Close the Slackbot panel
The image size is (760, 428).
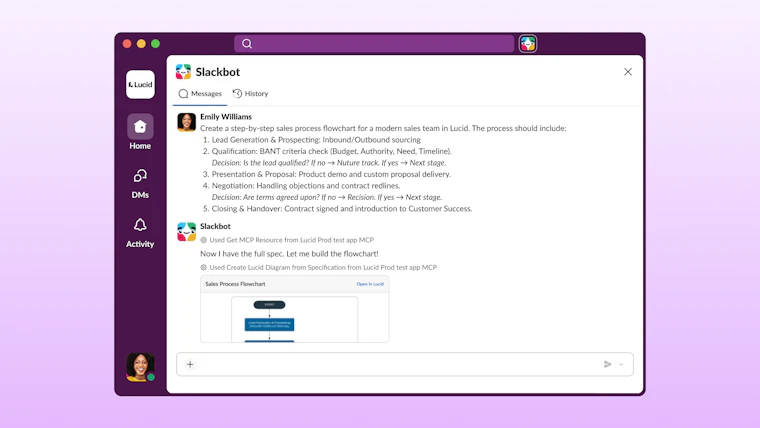628,72
